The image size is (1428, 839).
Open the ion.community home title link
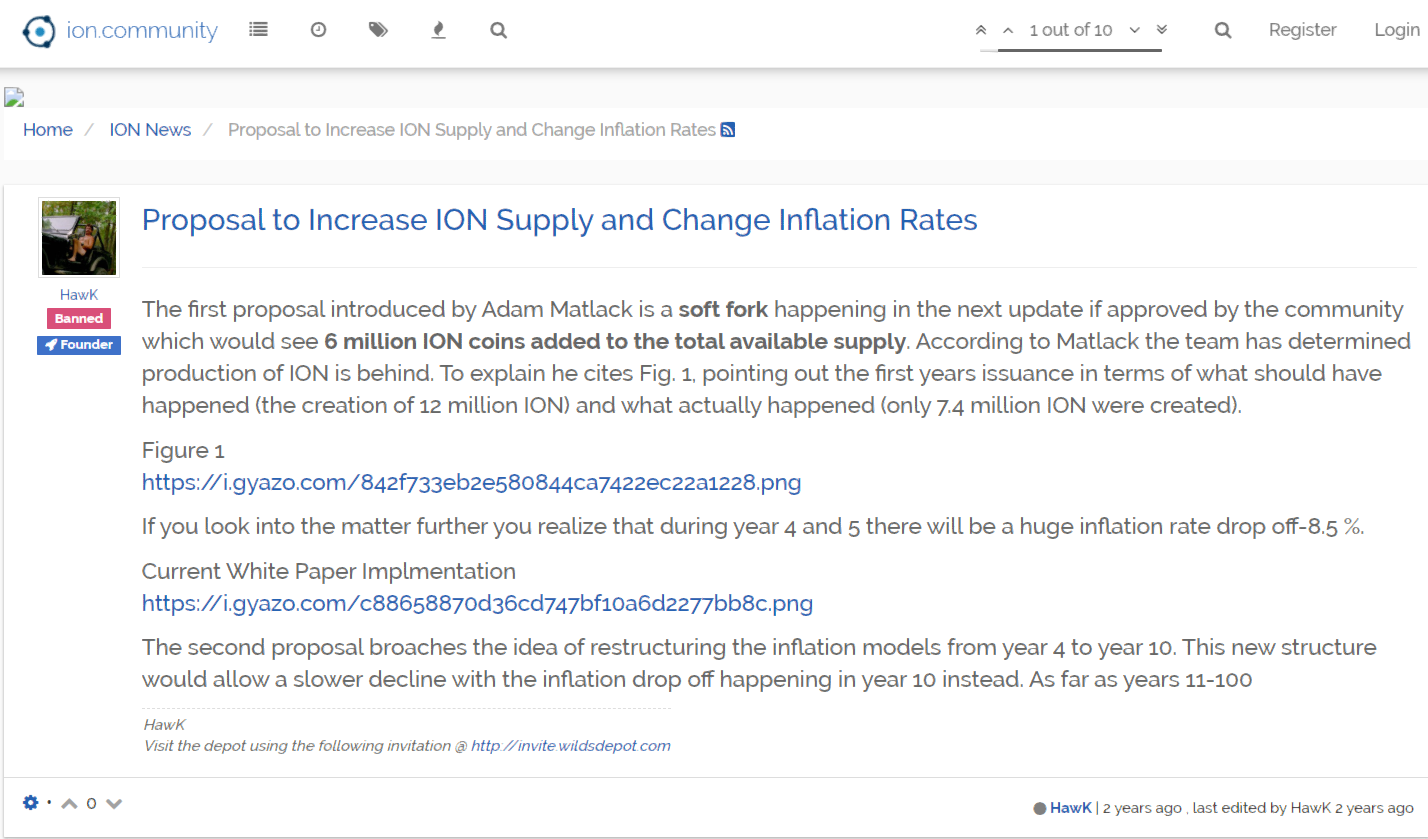pyautogui.click(x=142, y=31)
